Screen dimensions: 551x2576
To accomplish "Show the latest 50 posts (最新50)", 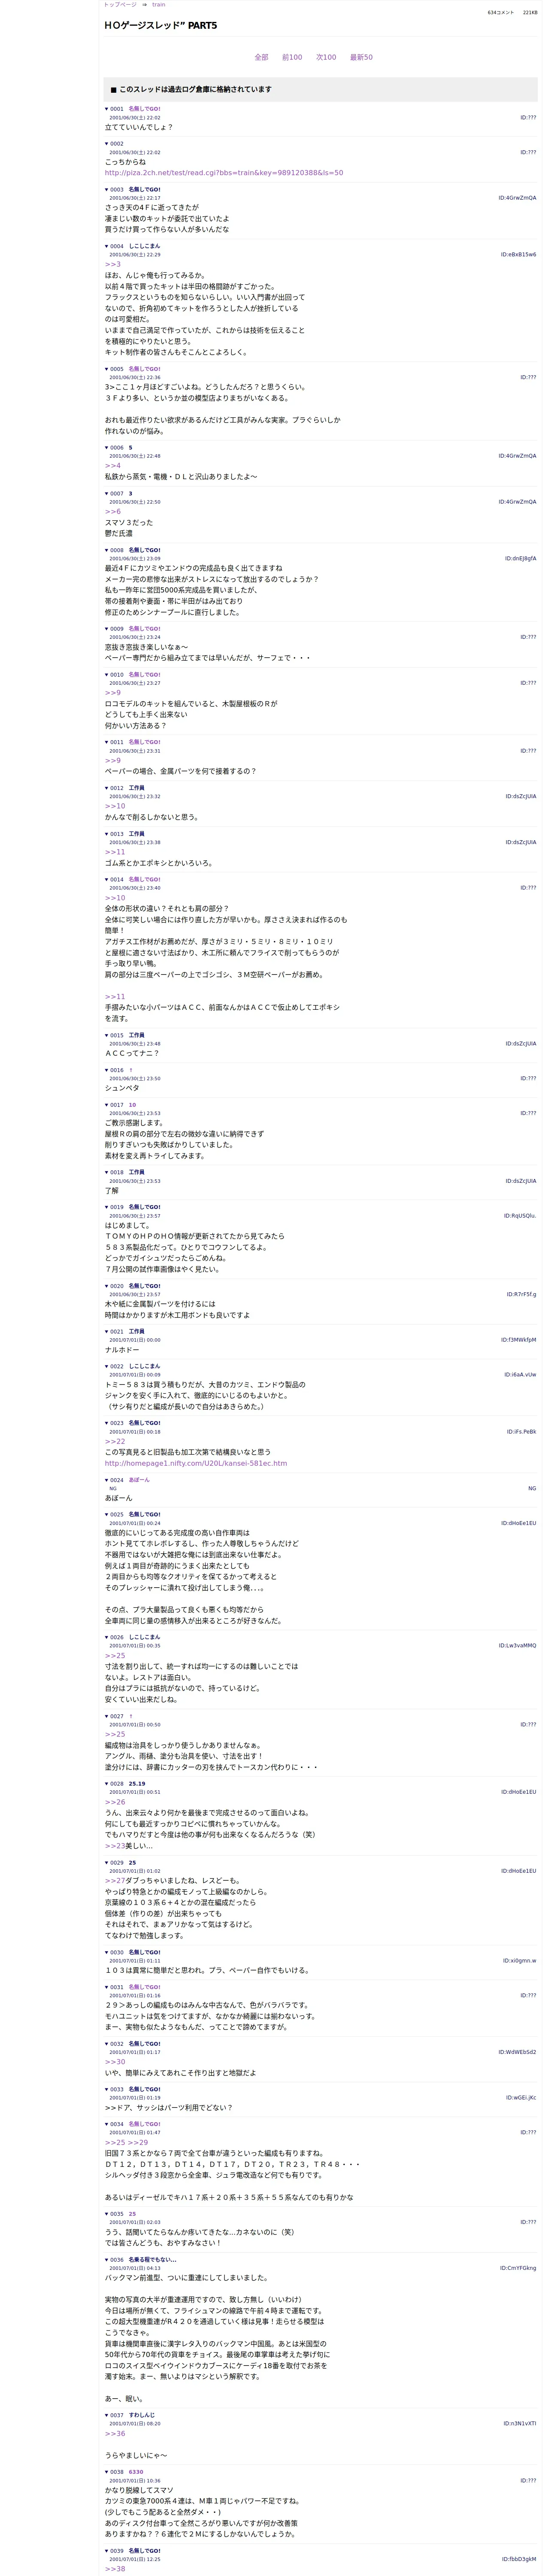I will point(361,57).
